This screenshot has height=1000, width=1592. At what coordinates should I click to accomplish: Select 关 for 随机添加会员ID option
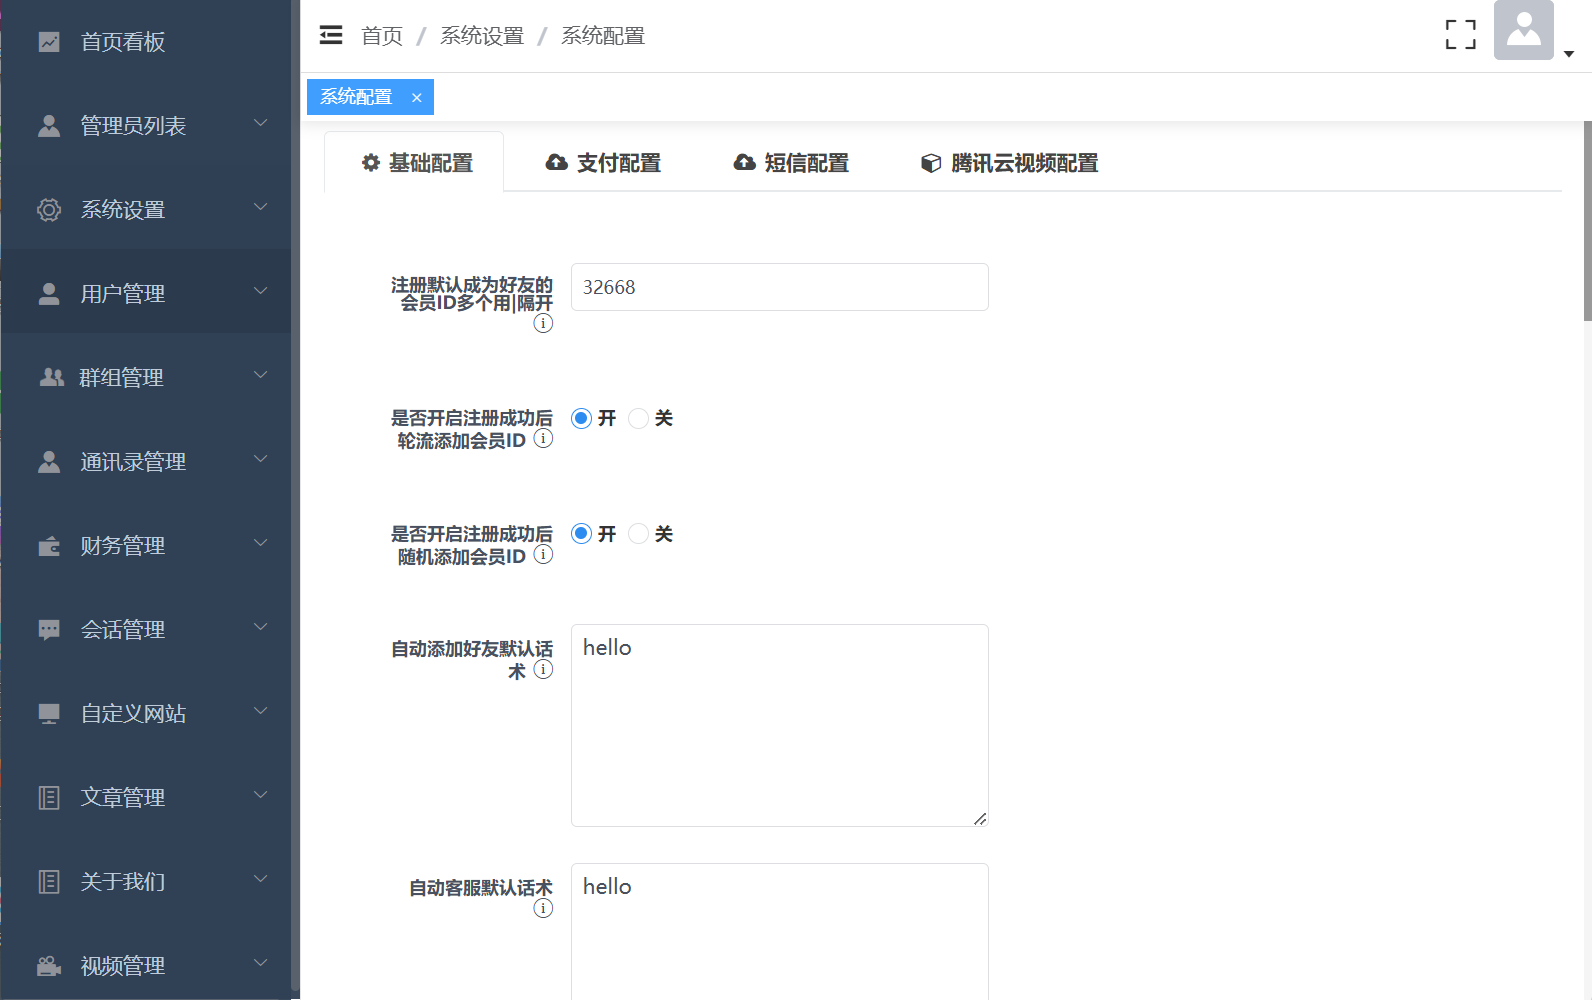coord(638,534)
